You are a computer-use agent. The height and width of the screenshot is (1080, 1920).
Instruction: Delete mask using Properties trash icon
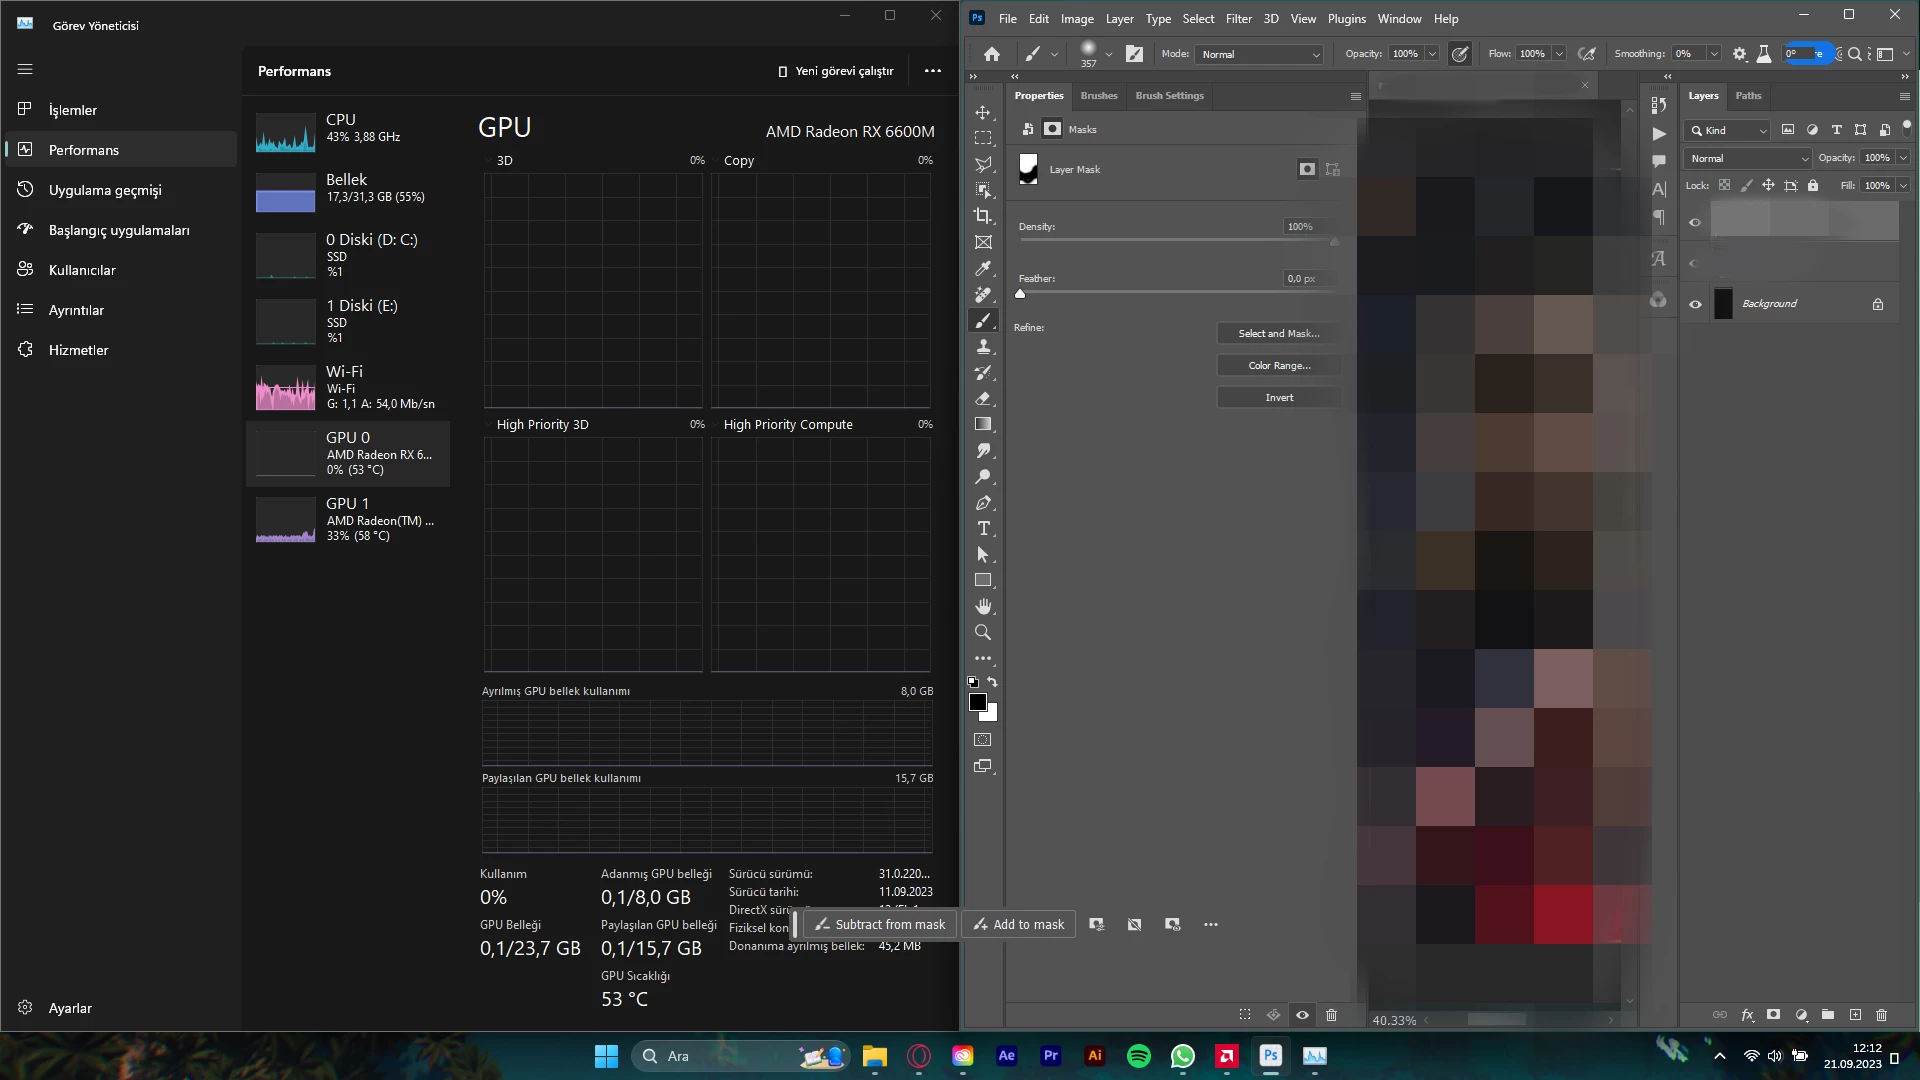[1331, 1014]
